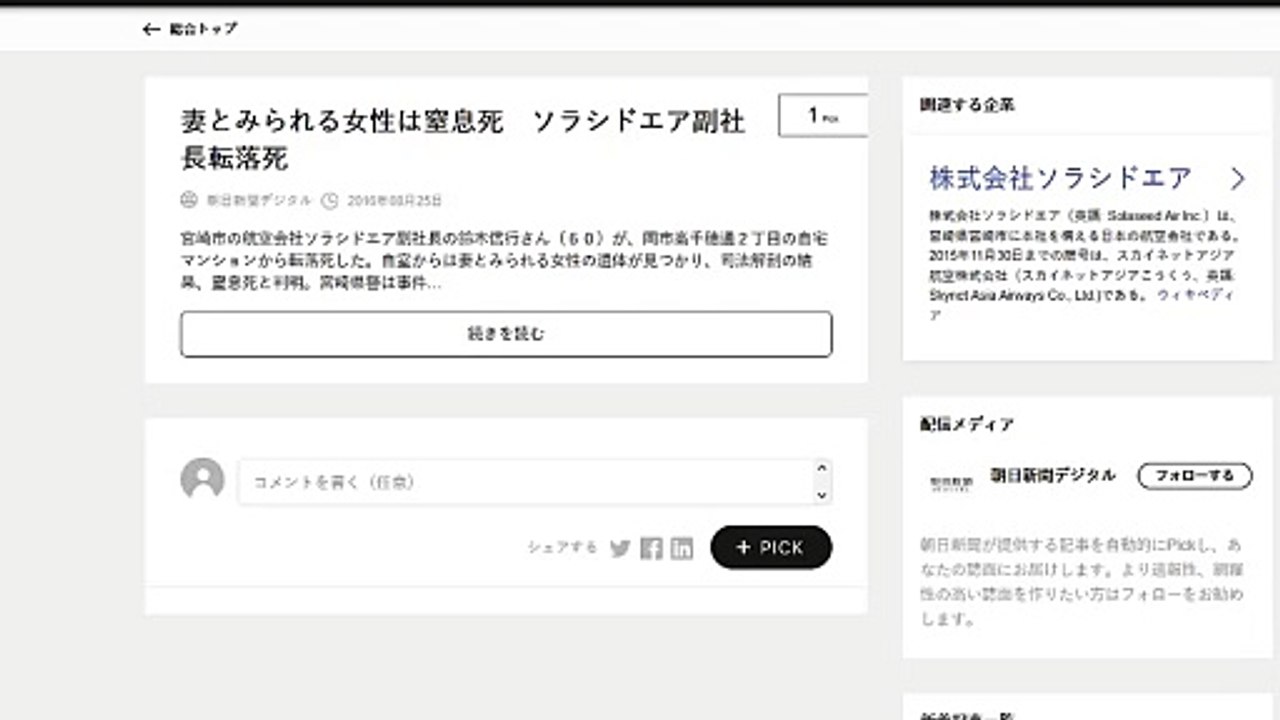Share the article on Twitter

pos(620,548)
